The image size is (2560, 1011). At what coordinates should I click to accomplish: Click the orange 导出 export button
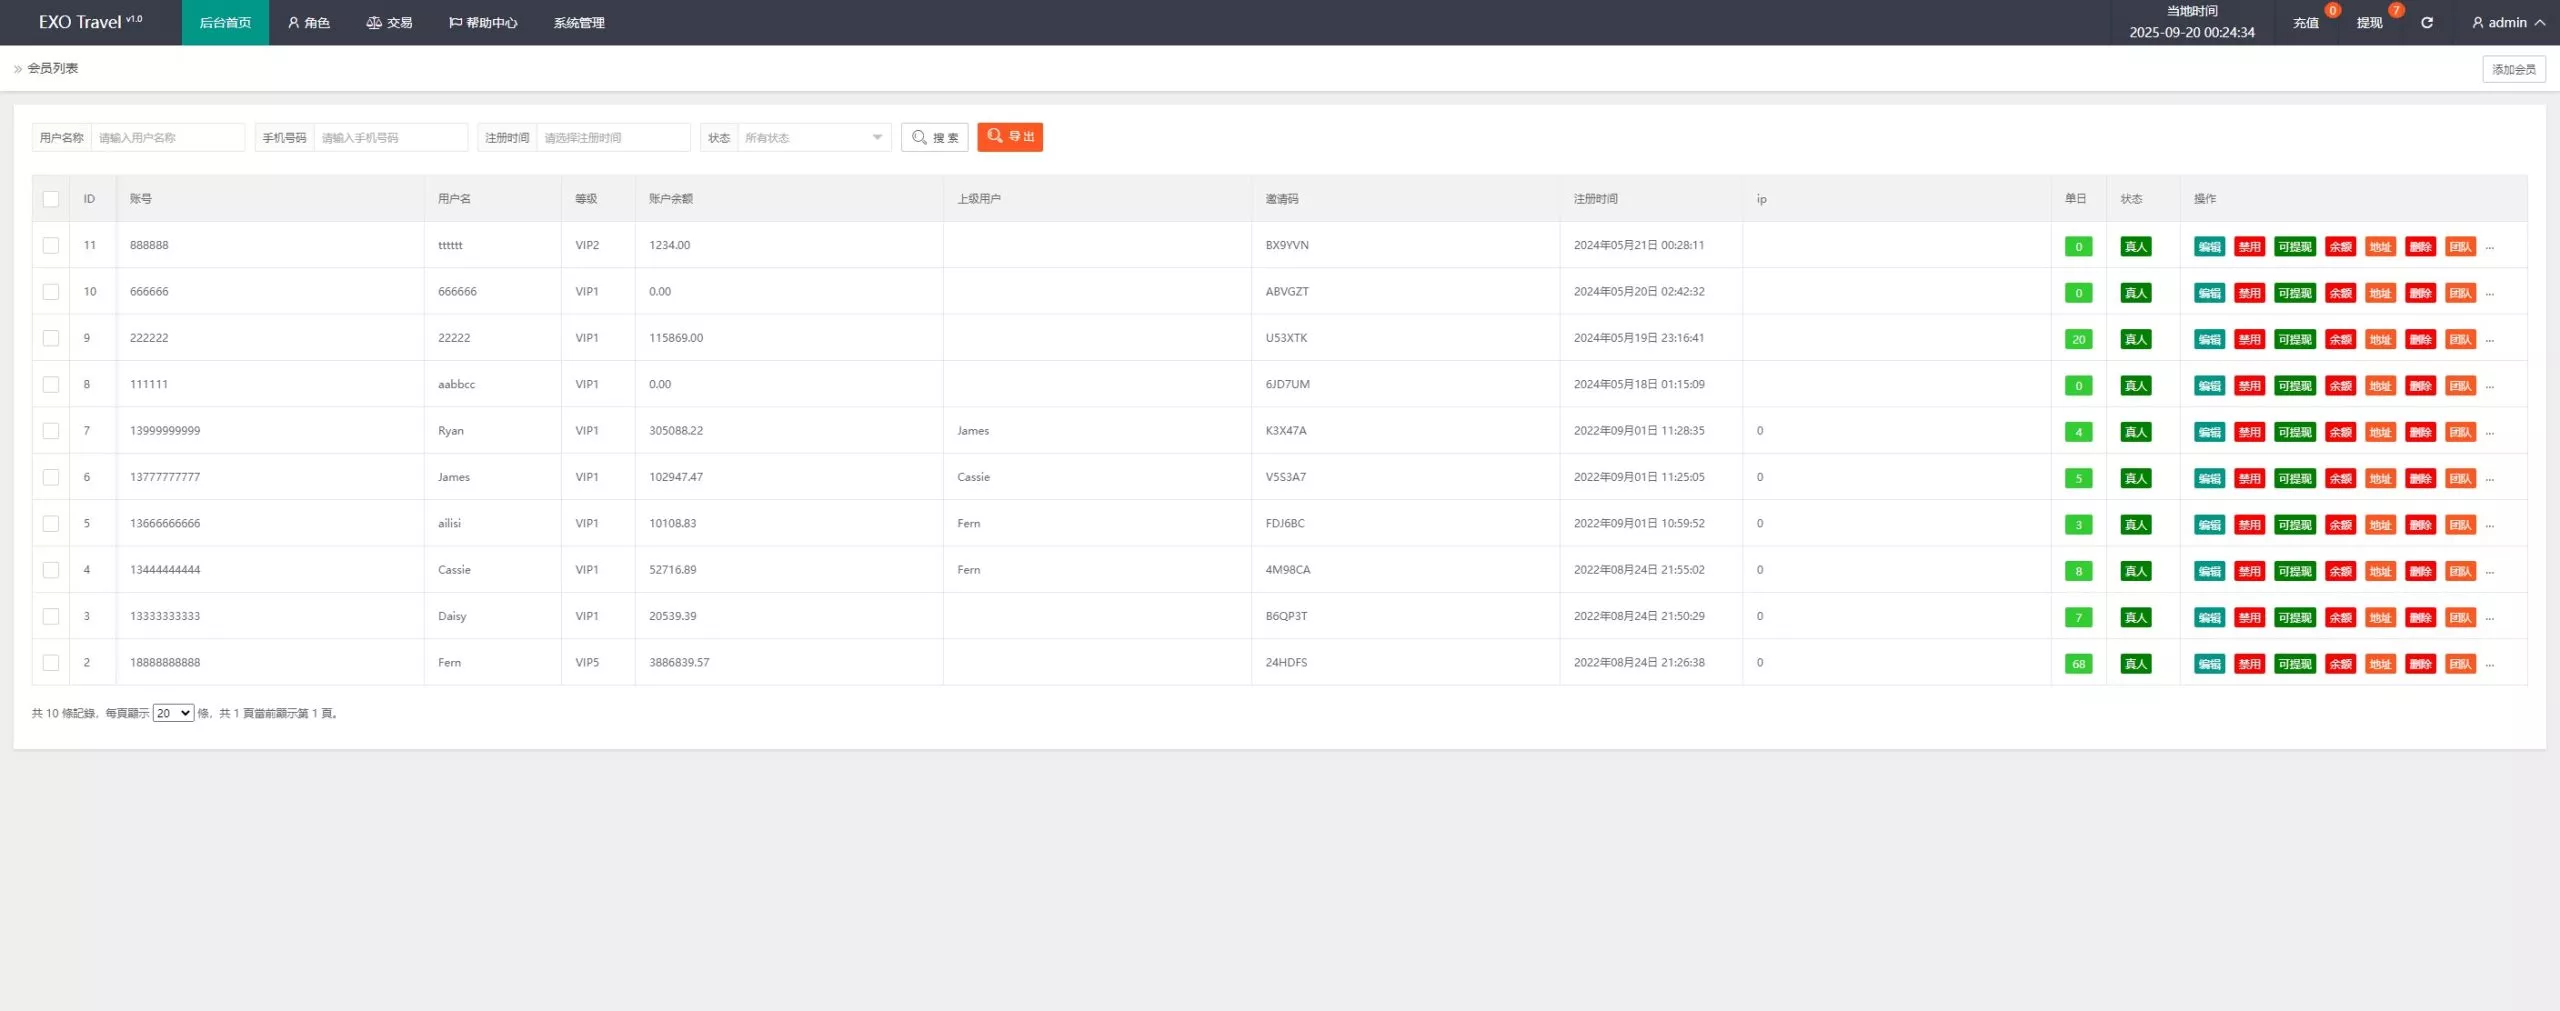(1010, 137)
